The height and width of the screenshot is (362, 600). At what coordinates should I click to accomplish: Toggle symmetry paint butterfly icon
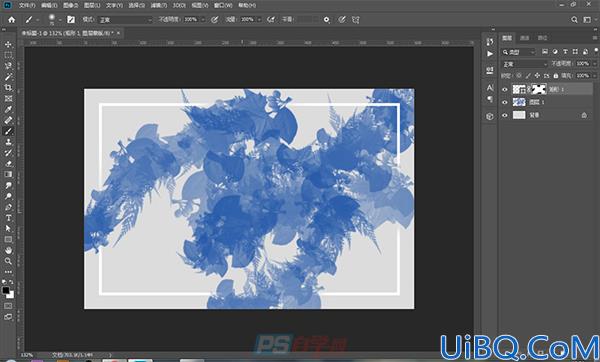(355, 20)
